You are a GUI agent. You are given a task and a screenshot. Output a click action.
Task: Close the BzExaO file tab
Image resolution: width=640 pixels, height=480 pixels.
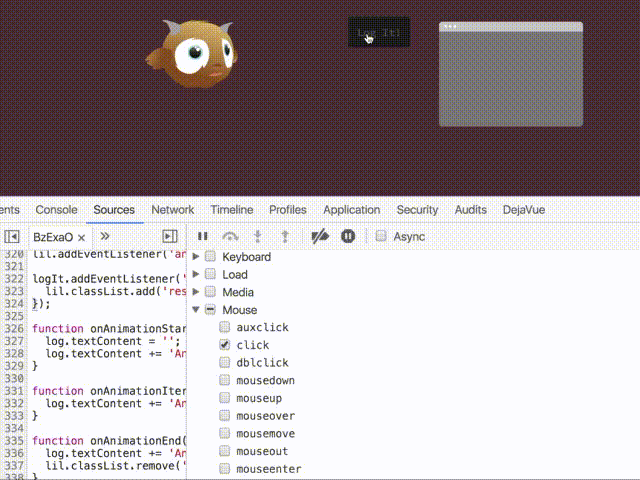click(x=81, y=238)
